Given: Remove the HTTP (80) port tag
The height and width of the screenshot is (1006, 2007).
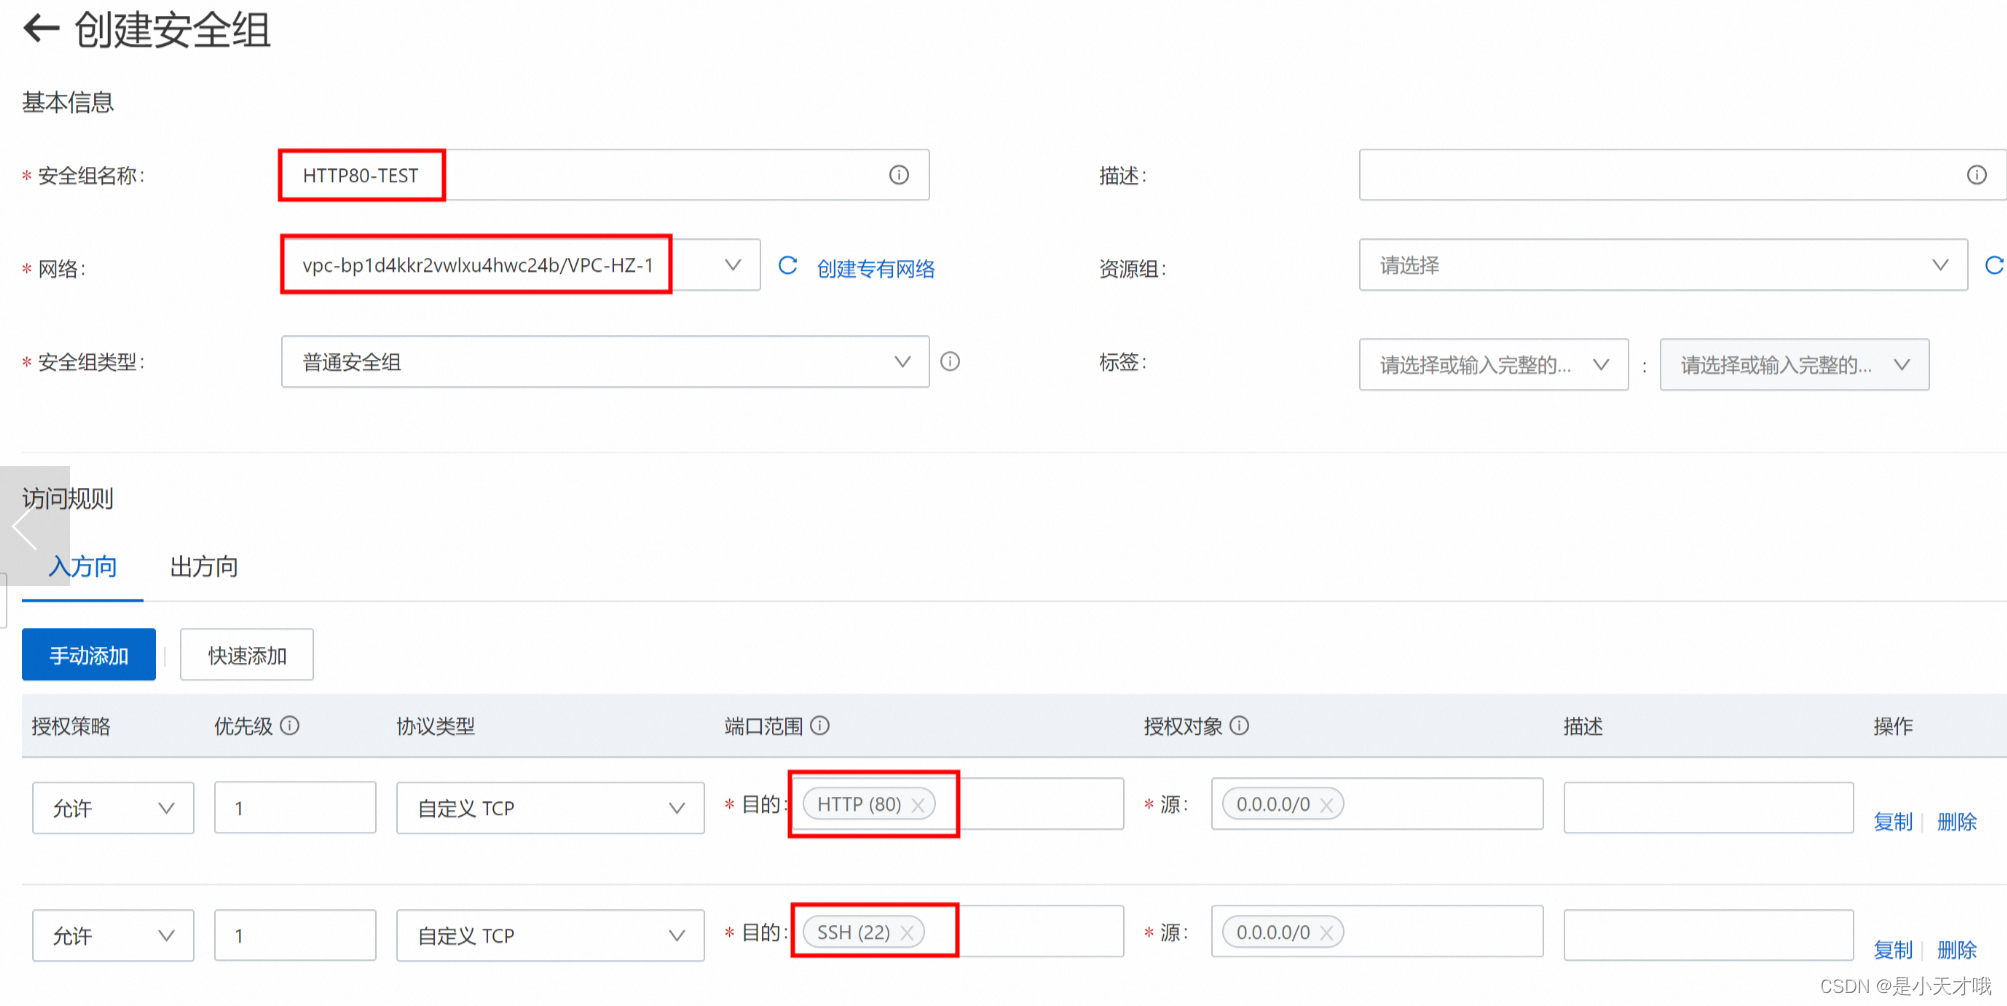Looking at the screenshot, I should (x=918, y=804).
